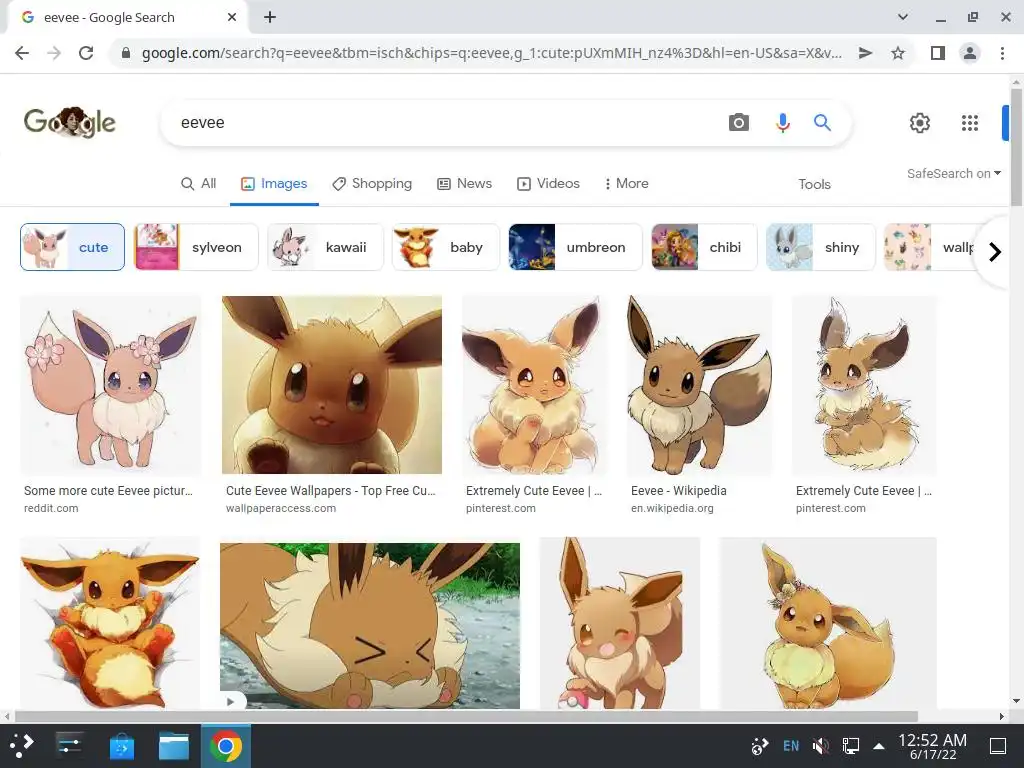
Task: Open the network tray icon
Action: pos(851,746)
